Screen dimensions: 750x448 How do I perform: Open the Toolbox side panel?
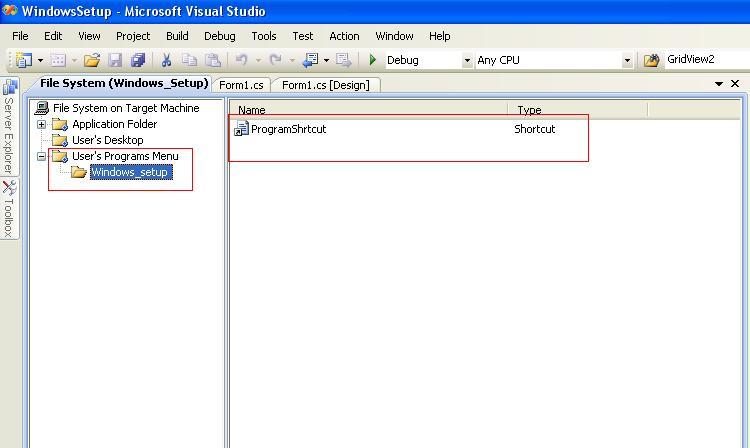pos(9,208)
